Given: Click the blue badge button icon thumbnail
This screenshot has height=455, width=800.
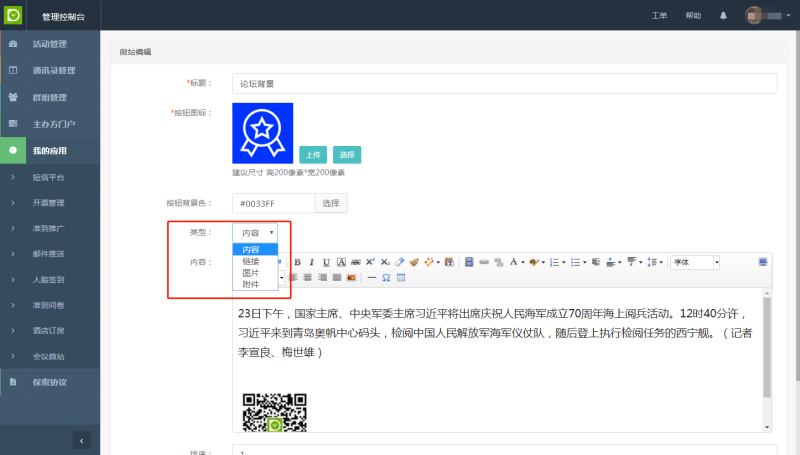Looking at the screenshot, I should click(x=262, y=133).
